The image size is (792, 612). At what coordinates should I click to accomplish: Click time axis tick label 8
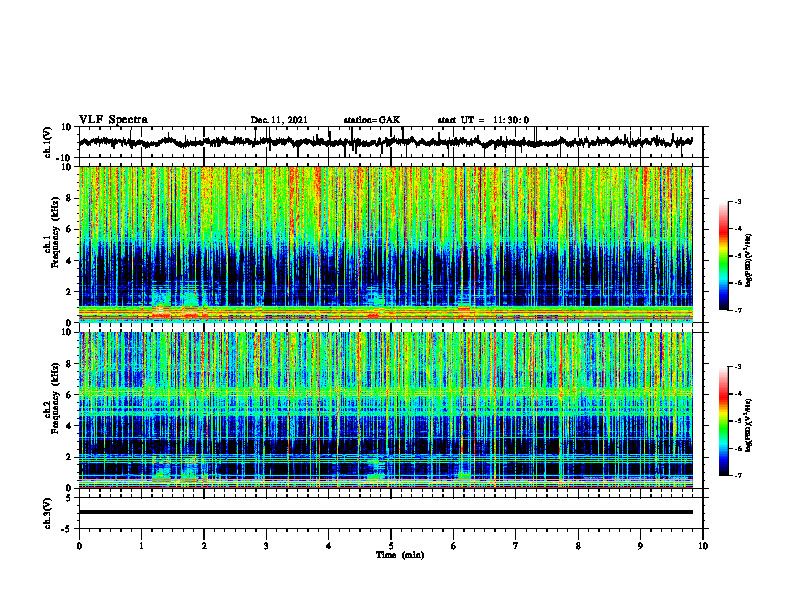(578, 546)
